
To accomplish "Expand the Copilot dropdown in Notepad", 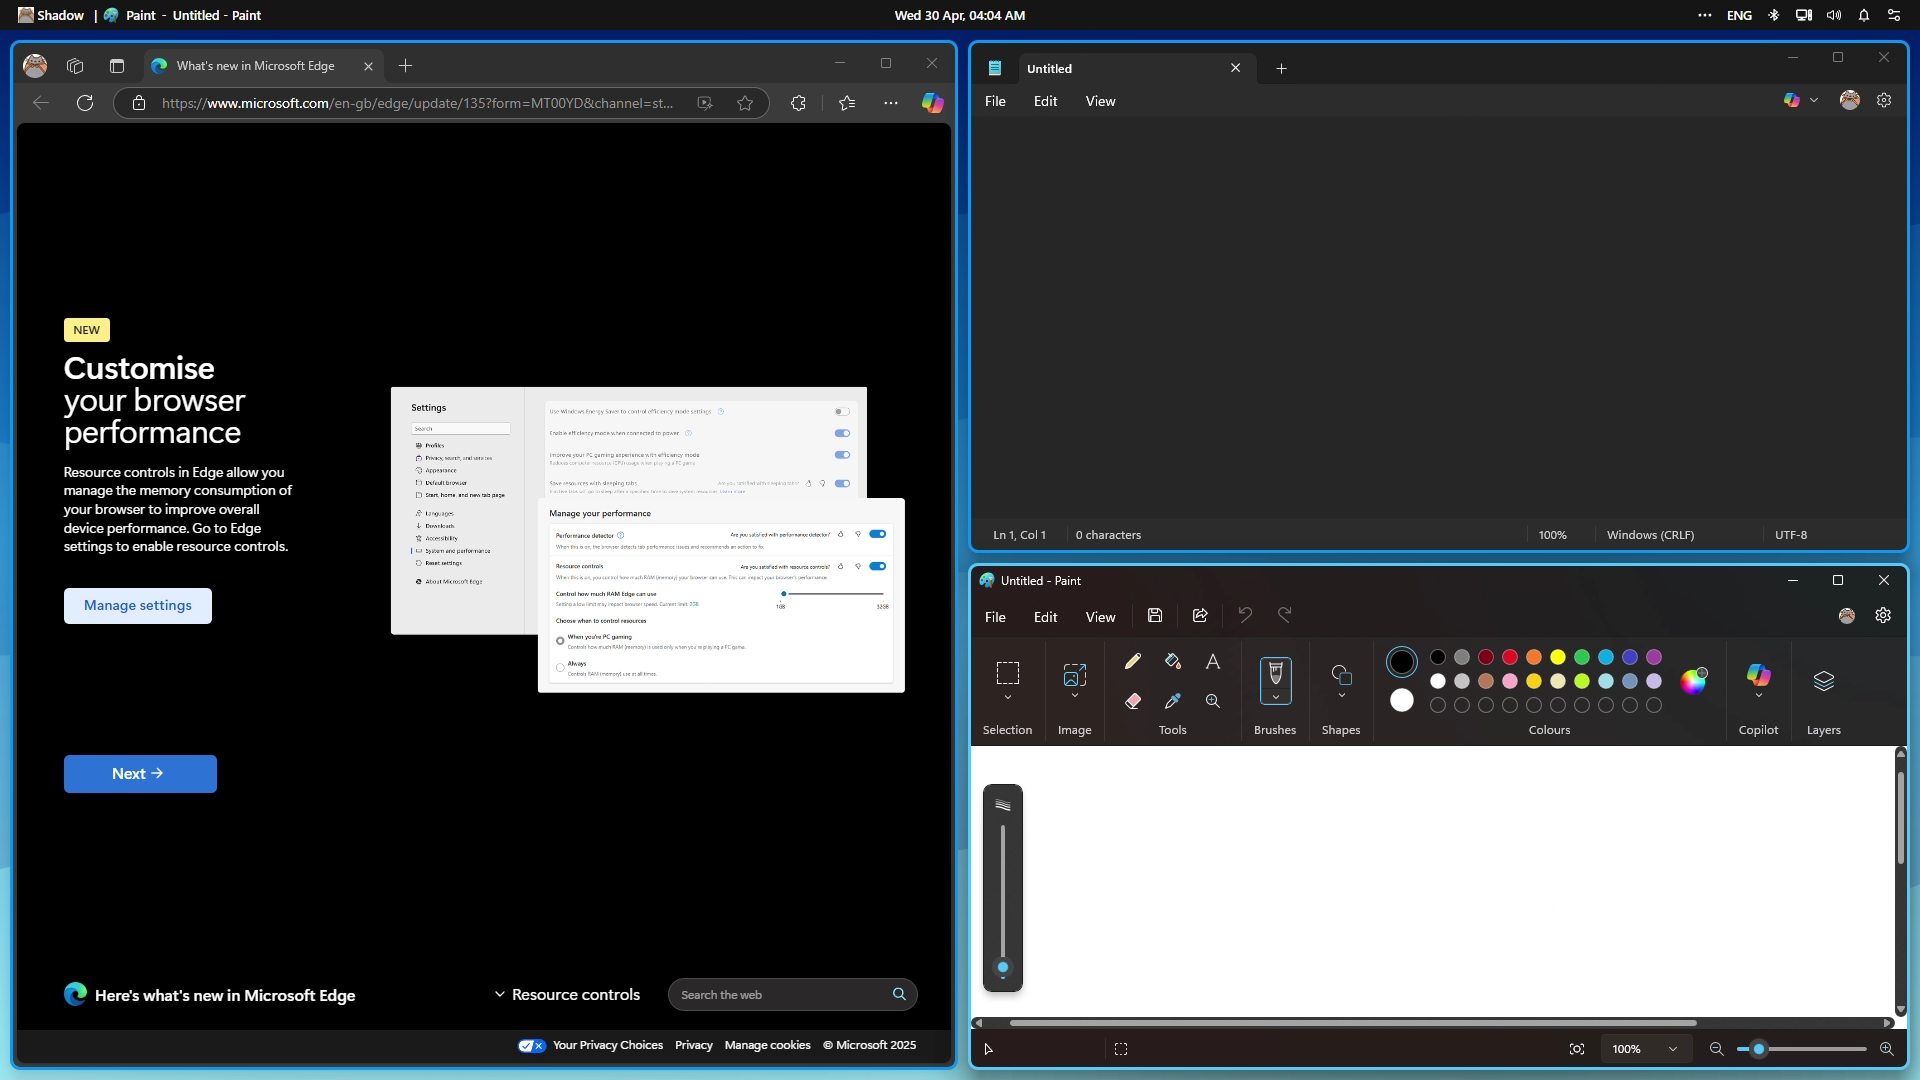I will (x=1814, y=101).
